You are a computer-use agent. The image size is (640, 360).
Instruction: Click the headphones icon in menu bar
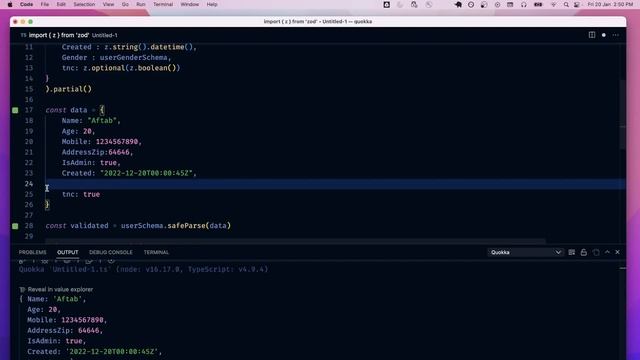[524, 4]
